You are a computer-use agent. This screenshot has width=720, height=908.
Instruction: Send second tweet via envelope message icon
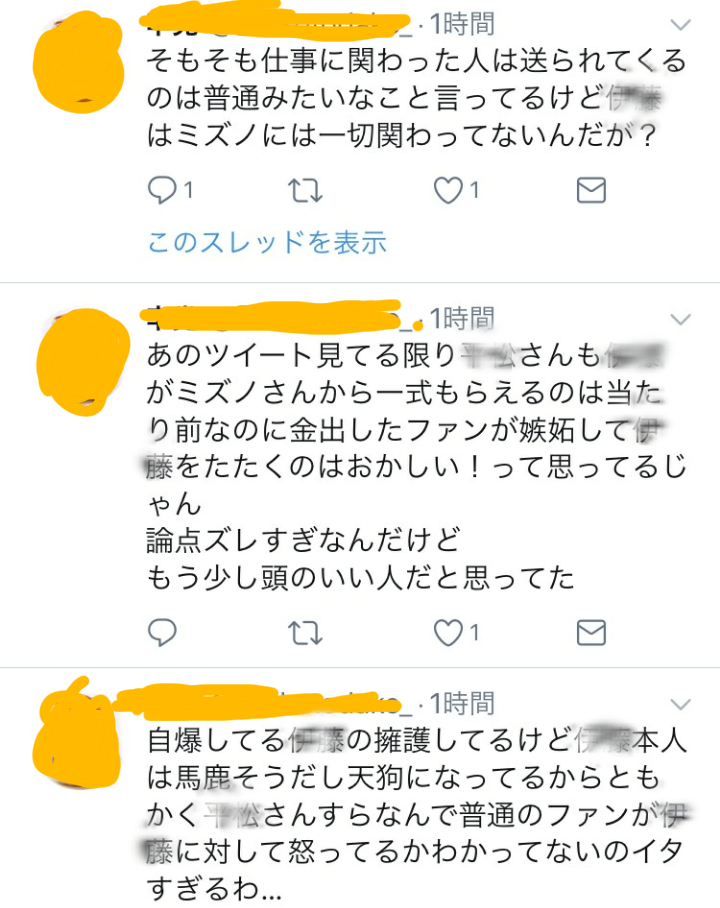pos(591,632)
